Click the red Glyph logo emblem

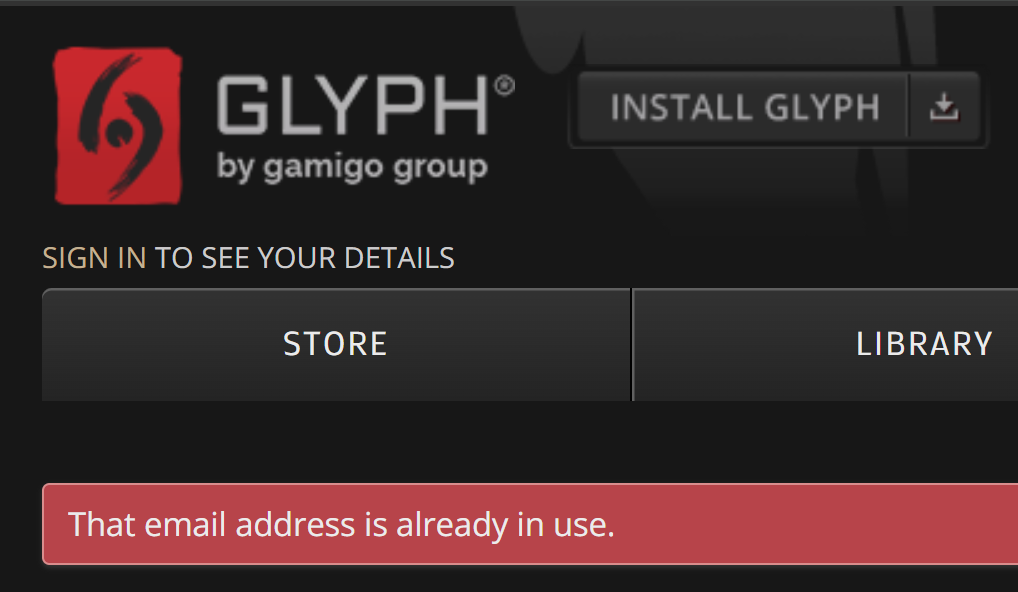(x=118, y=126)
